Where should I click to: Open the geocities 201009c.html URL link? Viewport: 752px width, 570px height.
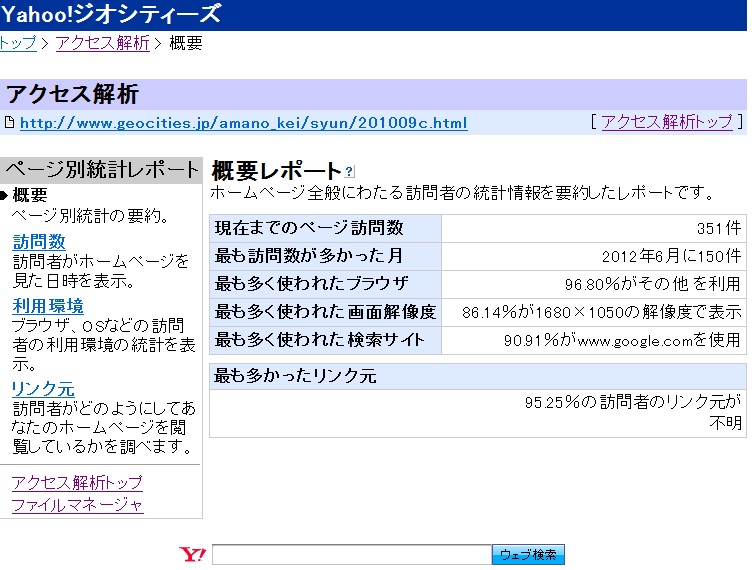click(244, 123)
